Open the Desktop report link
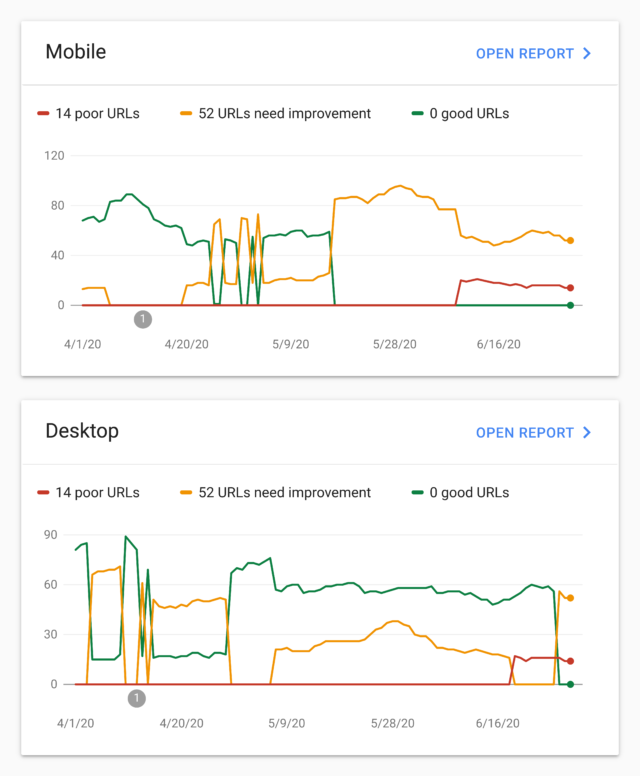This screenshot has width=640, height=776. click(x=524, y=433)
